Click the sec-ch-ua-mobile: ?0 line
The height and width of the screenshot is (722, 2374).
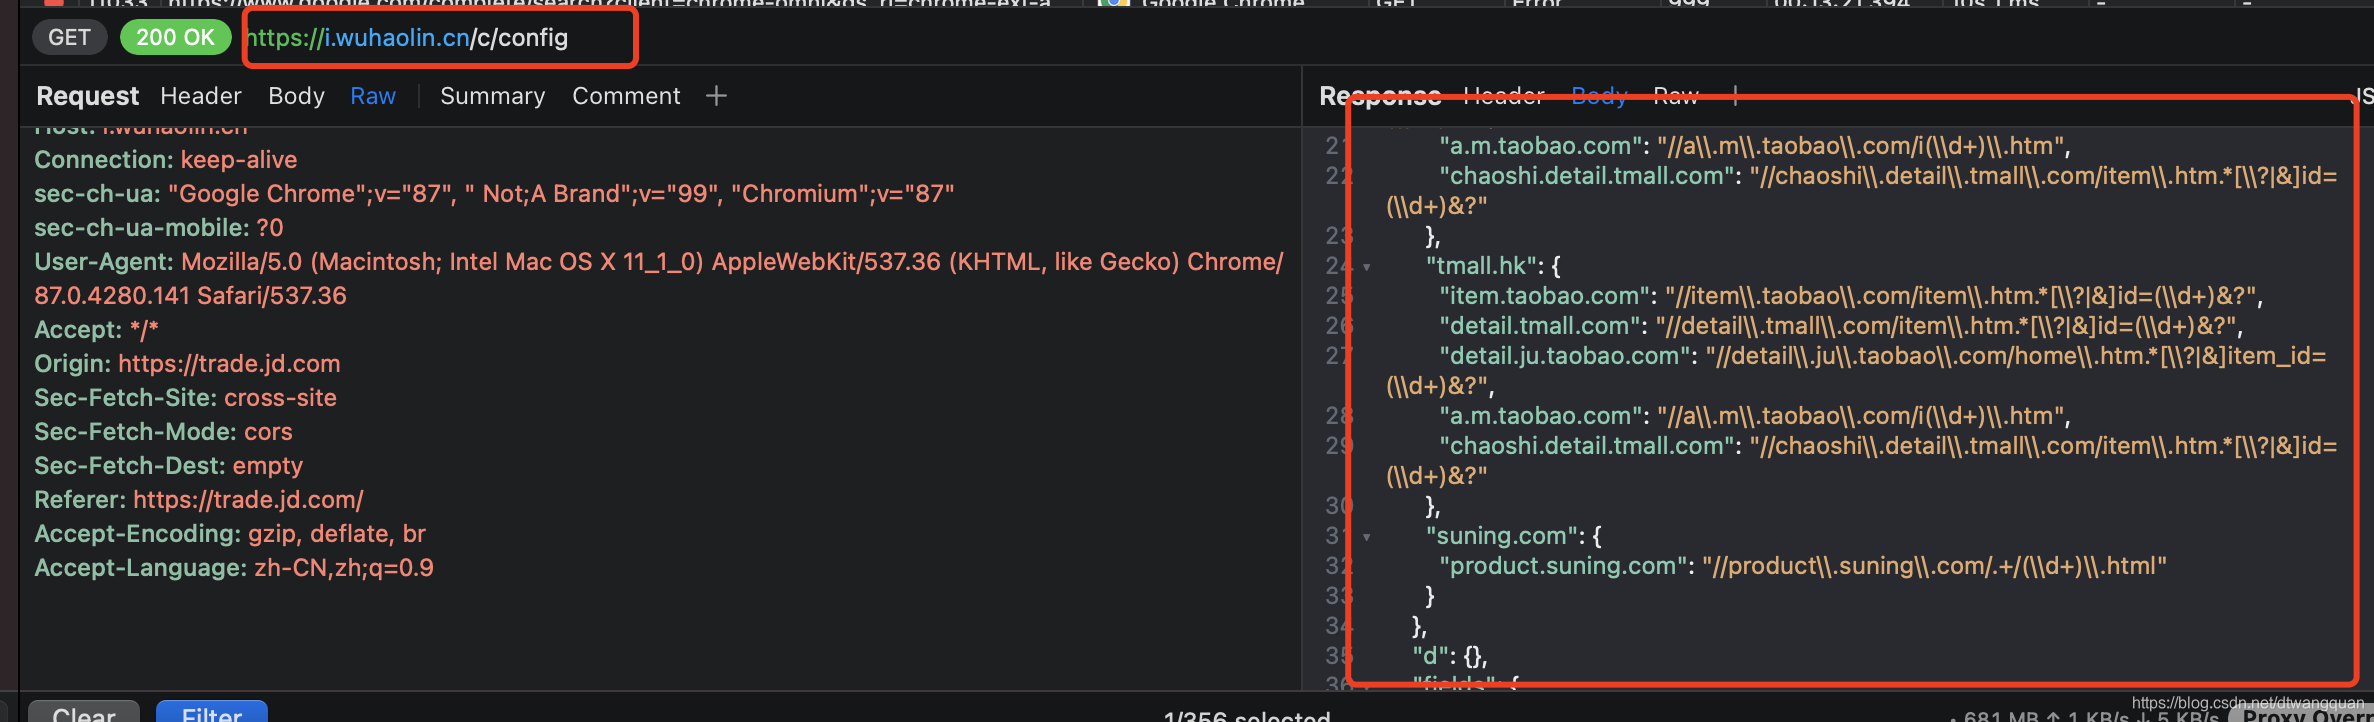159,228
